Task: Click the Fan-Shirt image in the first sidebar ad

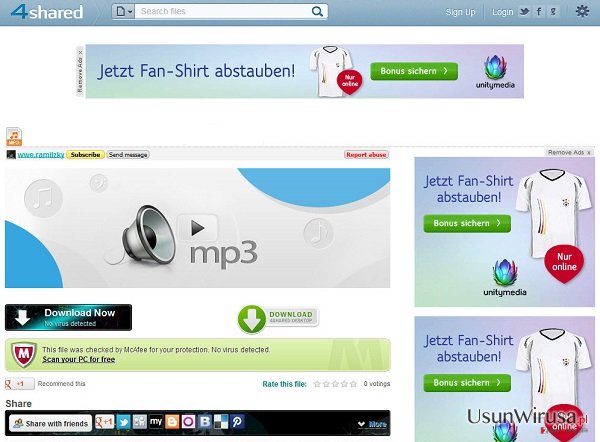Action: (x=553, y=214)
